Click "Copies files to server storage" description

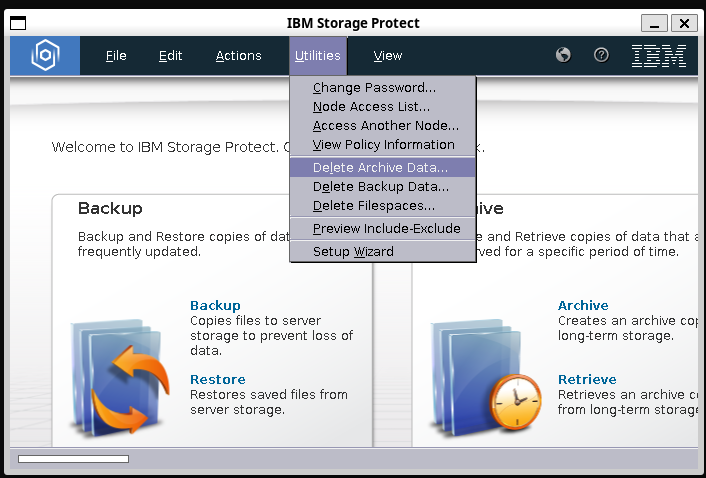tap(272, 335)
